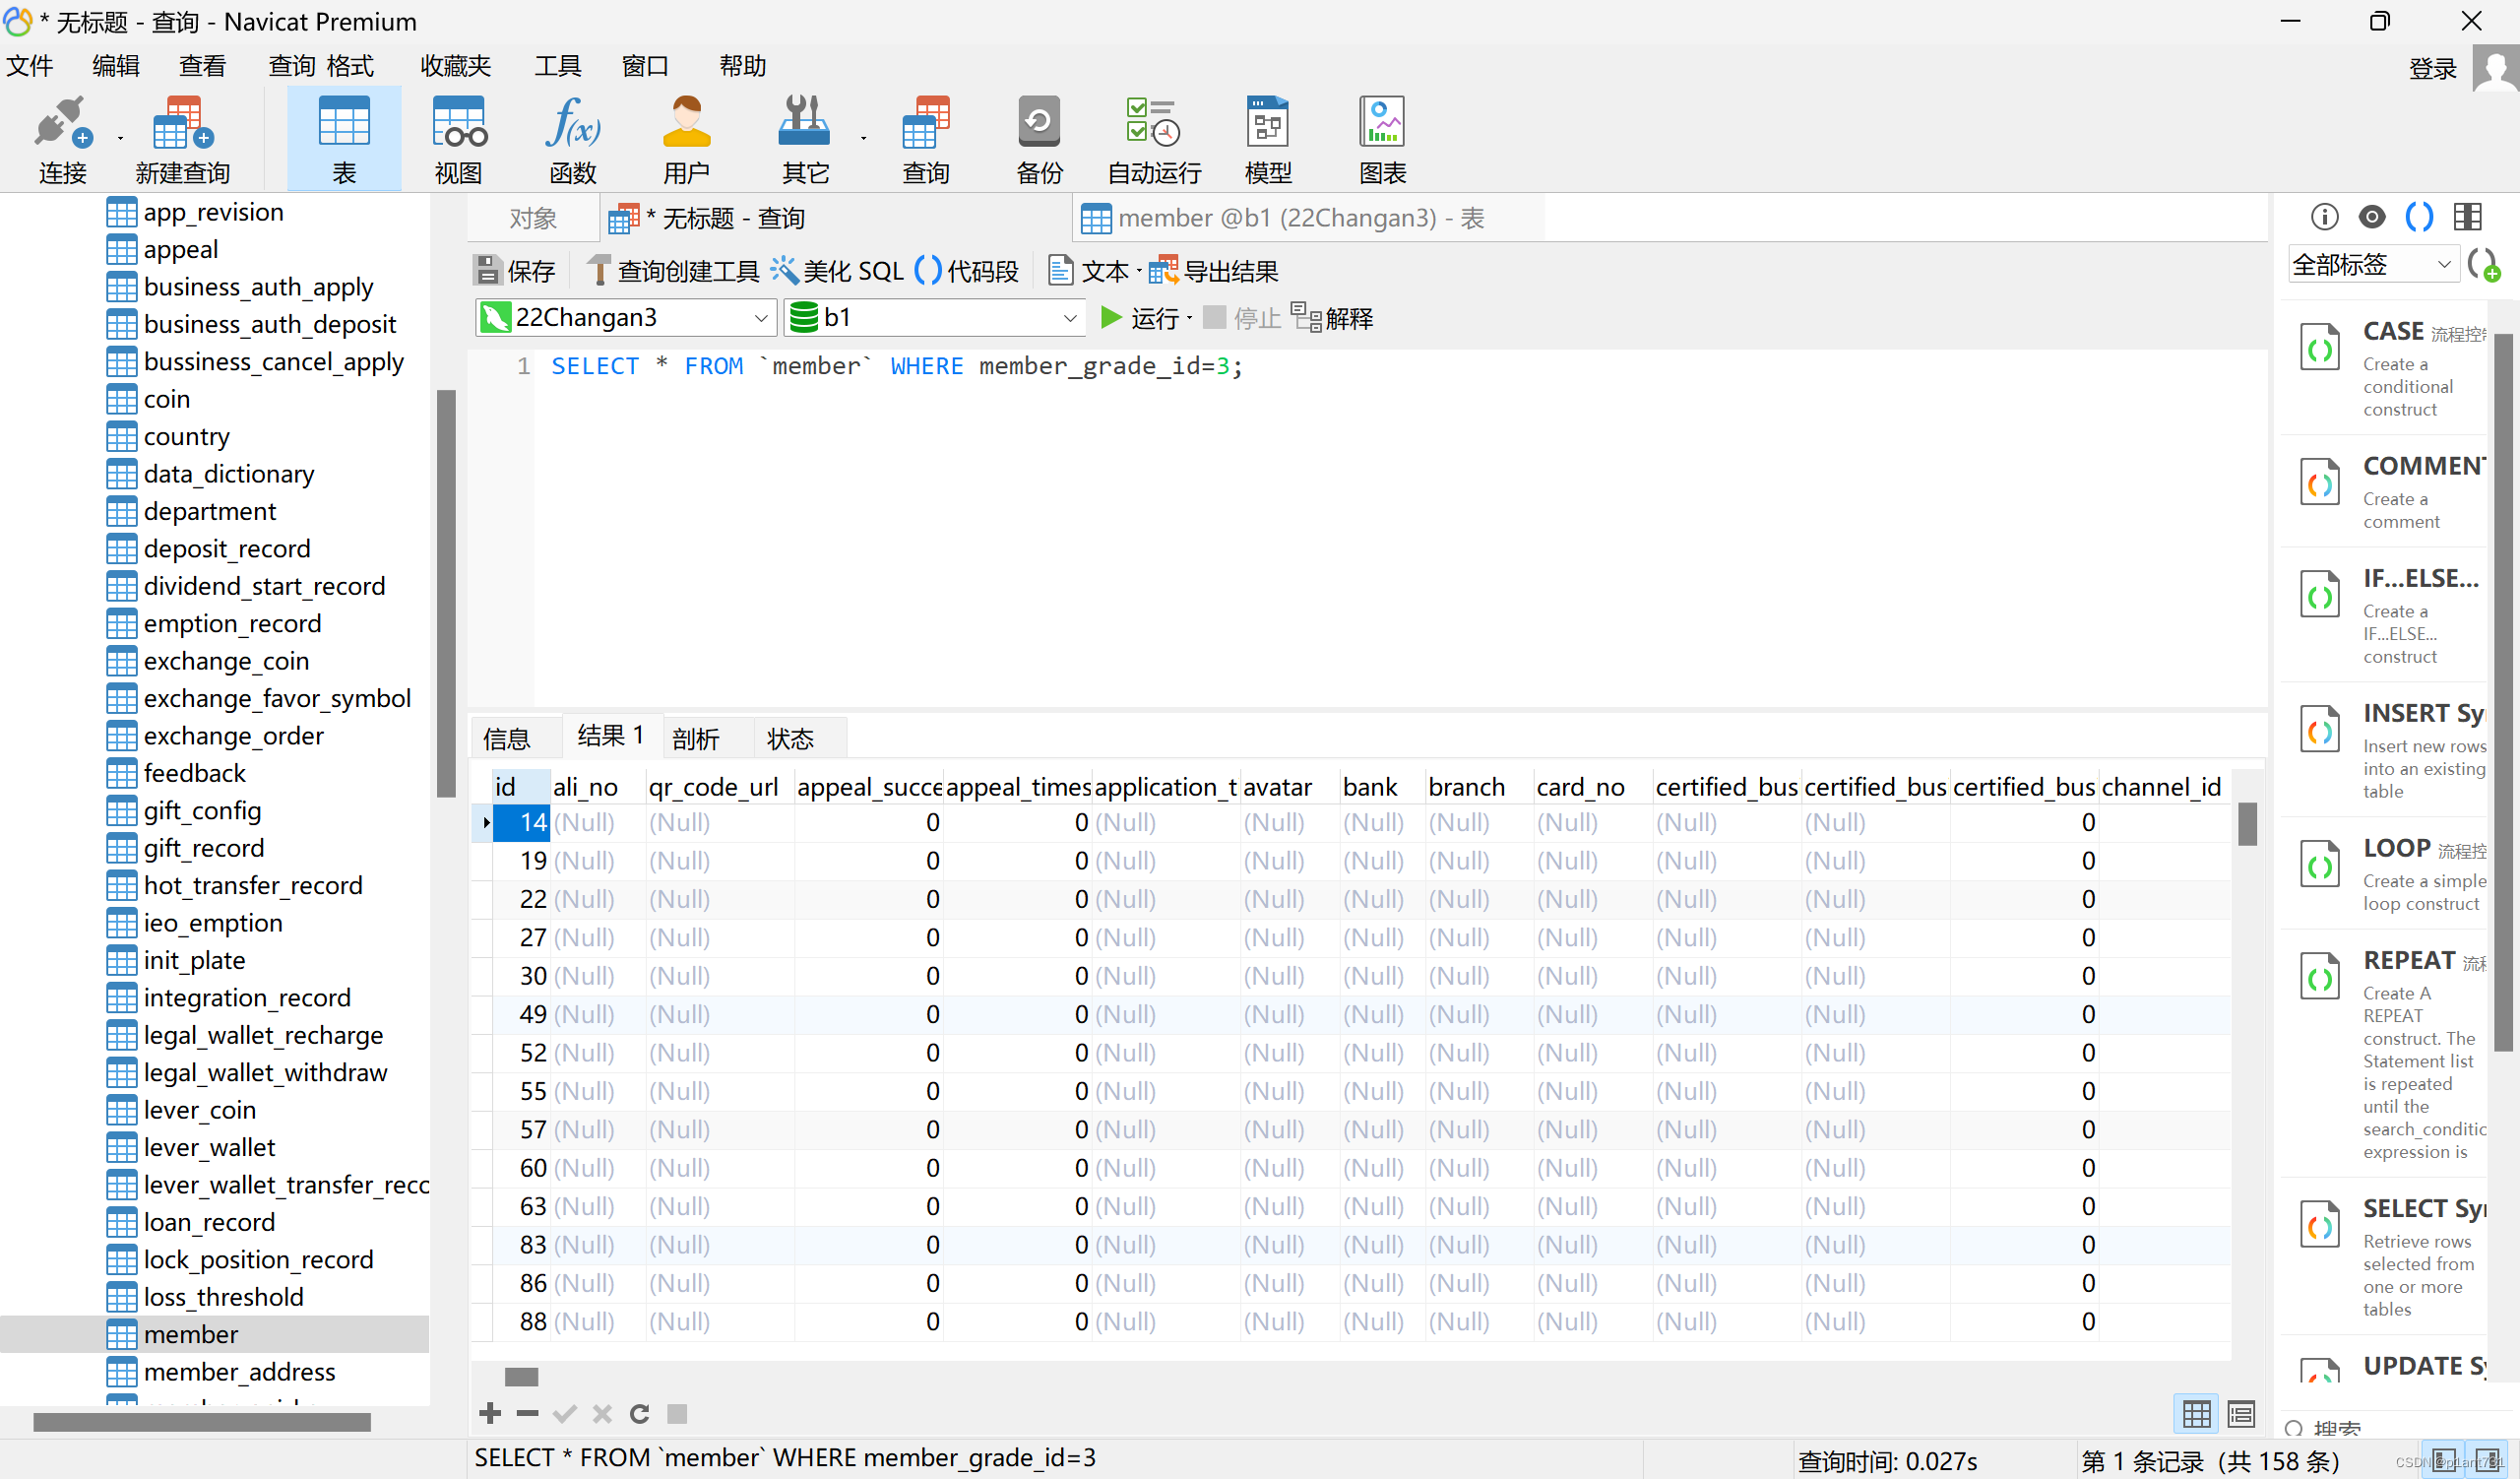
Task: Click the member table in sidebar
Action: pos(190,1334)
